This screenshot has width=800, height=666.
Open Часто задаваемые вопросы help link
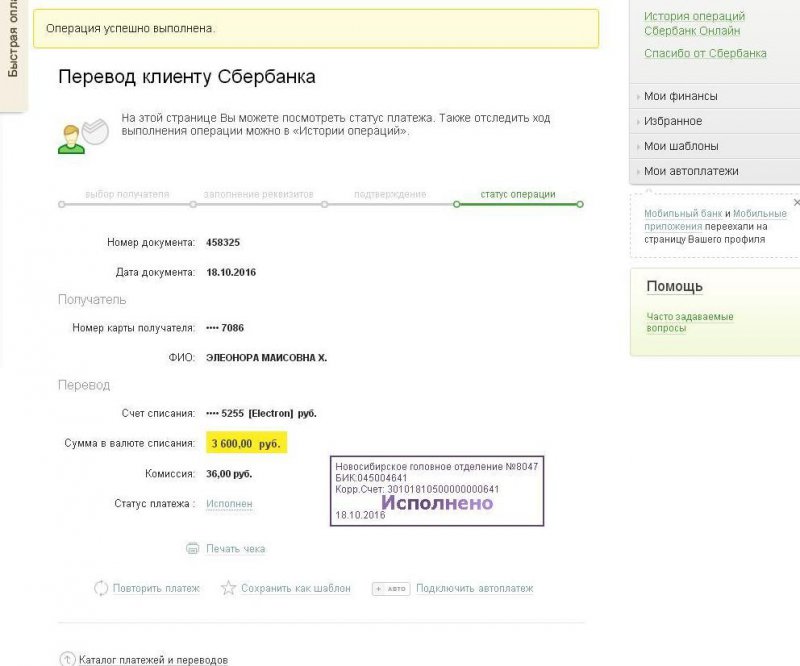(690, 322)
